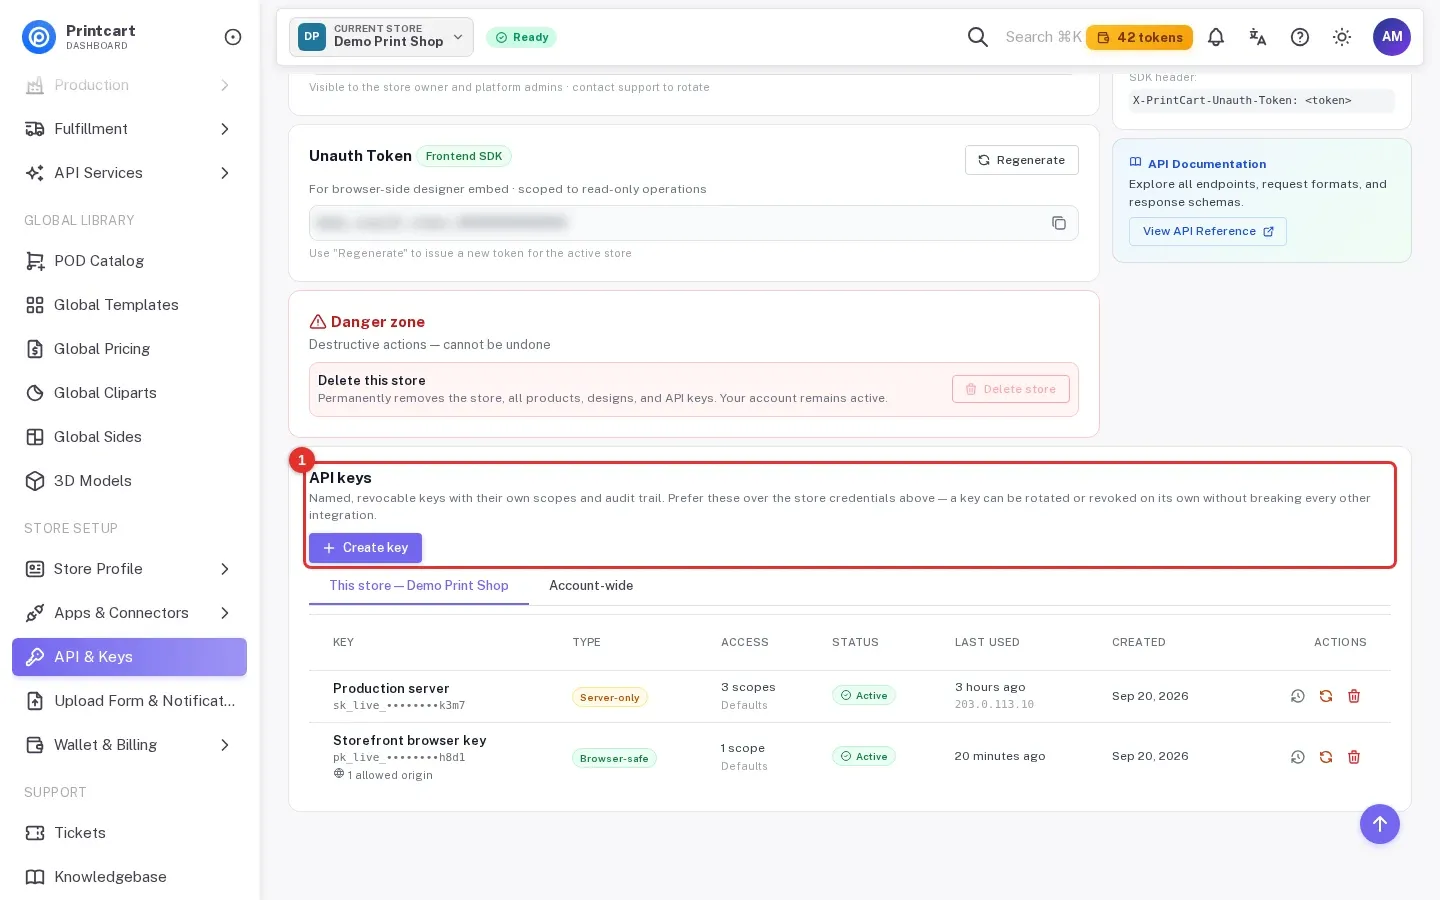View history for Production server key
This screenshot has height=900, width=1440.
coord(1298,696)
